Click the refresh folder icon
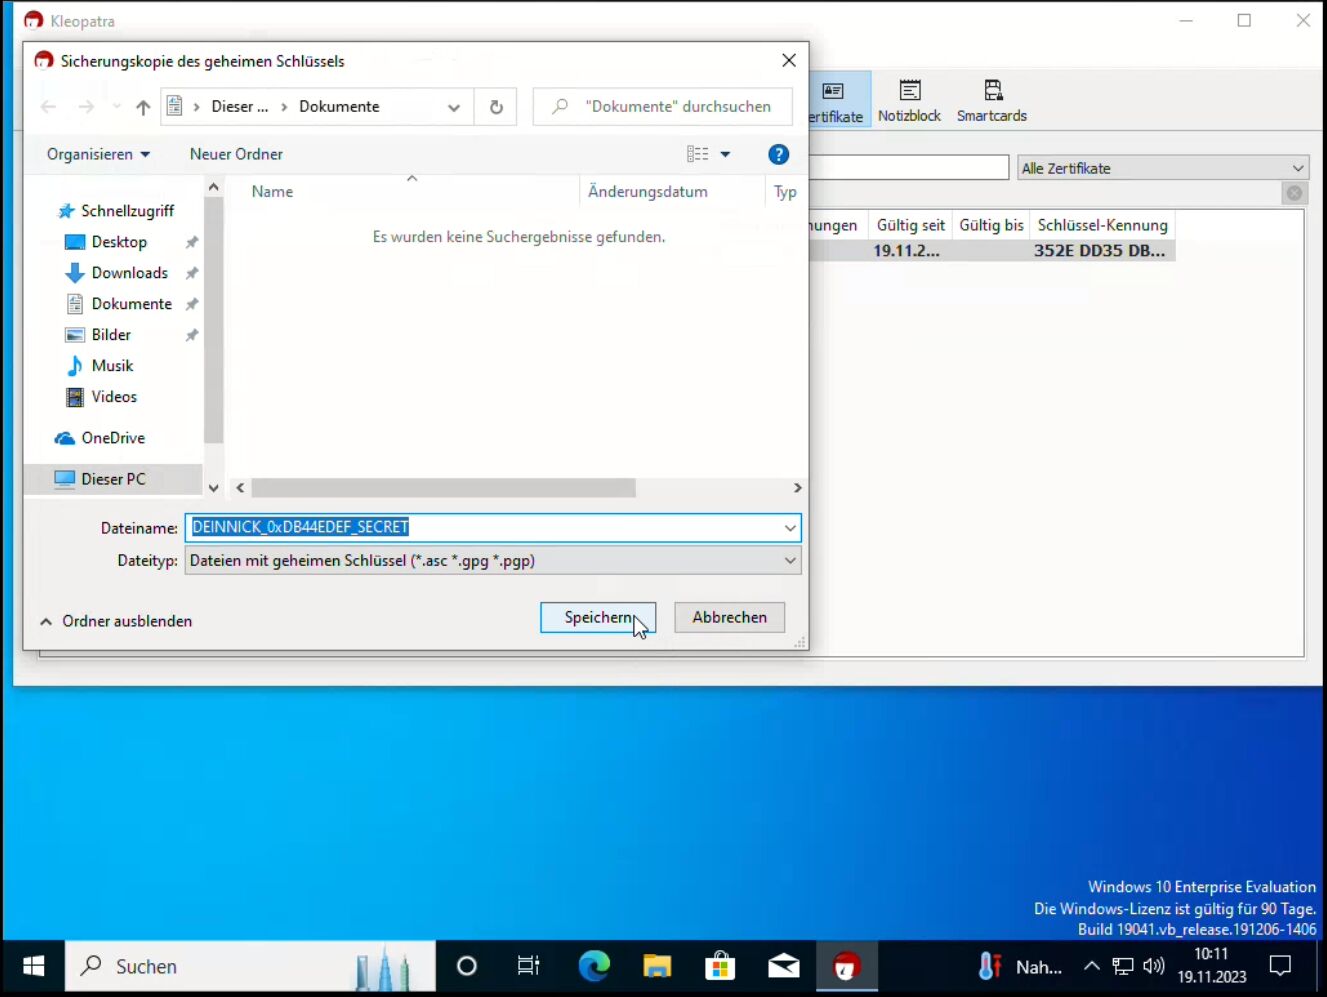This screenshot has width=1327, height=997. pos(496,107)
